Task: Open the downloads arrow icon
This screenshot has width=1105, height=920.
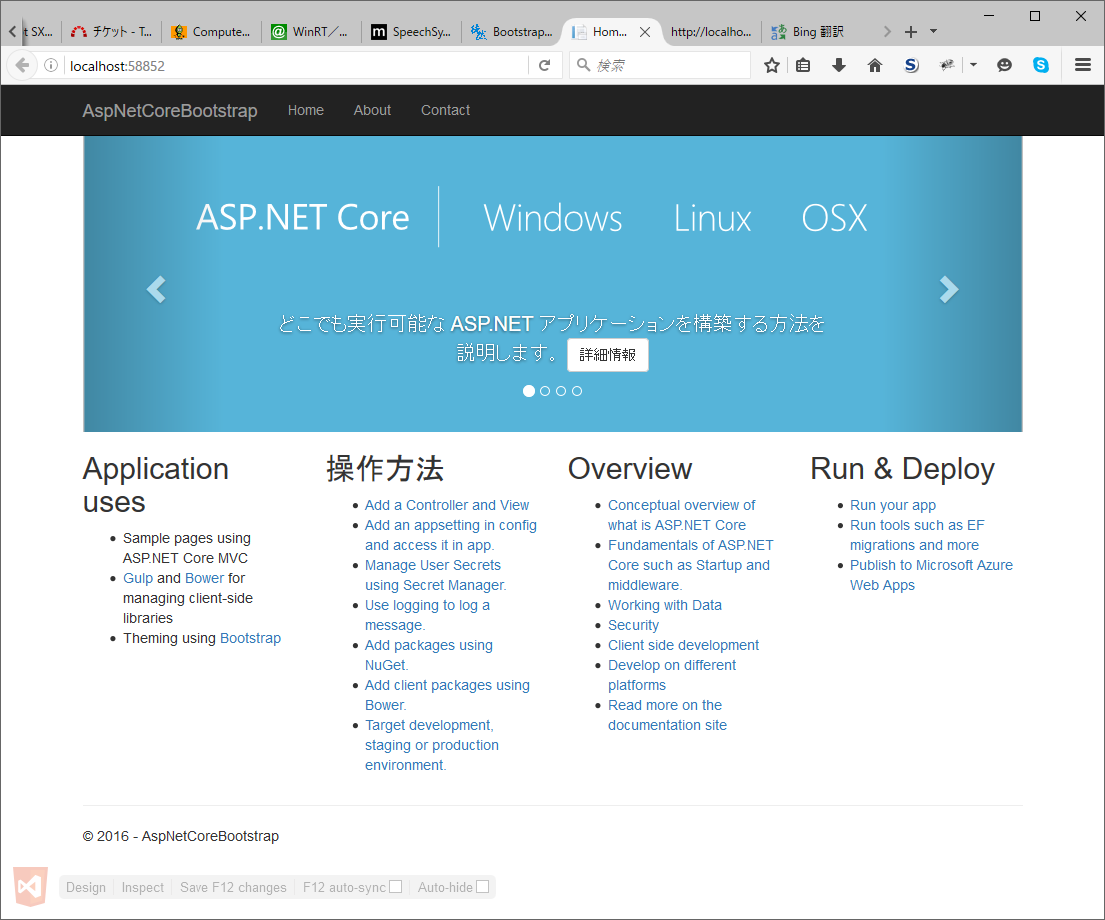Action: click(839, 66)
